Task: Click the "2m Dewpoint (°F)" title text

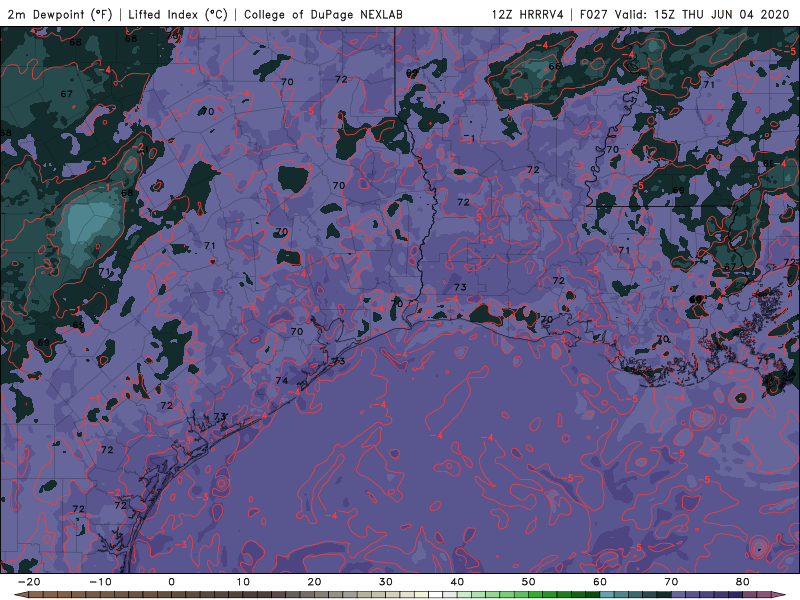Action: 60,14
